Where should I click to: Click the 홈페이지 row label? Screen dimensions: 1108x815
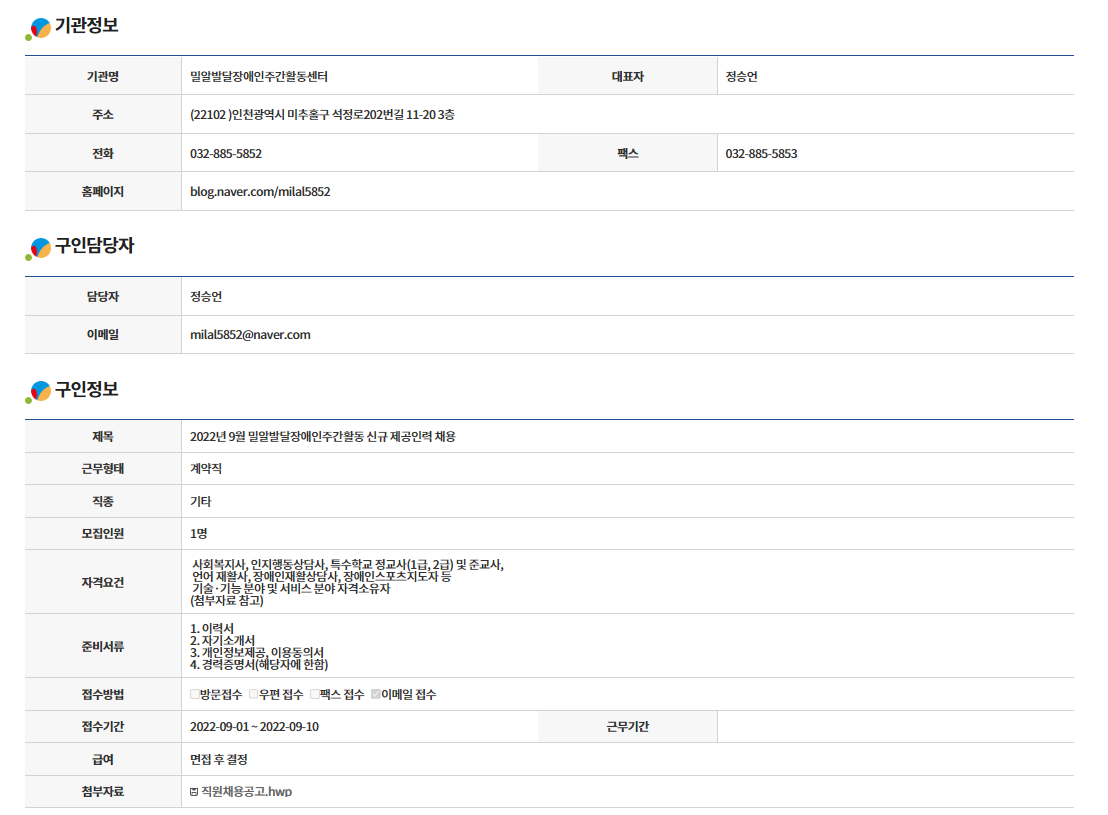(102, 192)
